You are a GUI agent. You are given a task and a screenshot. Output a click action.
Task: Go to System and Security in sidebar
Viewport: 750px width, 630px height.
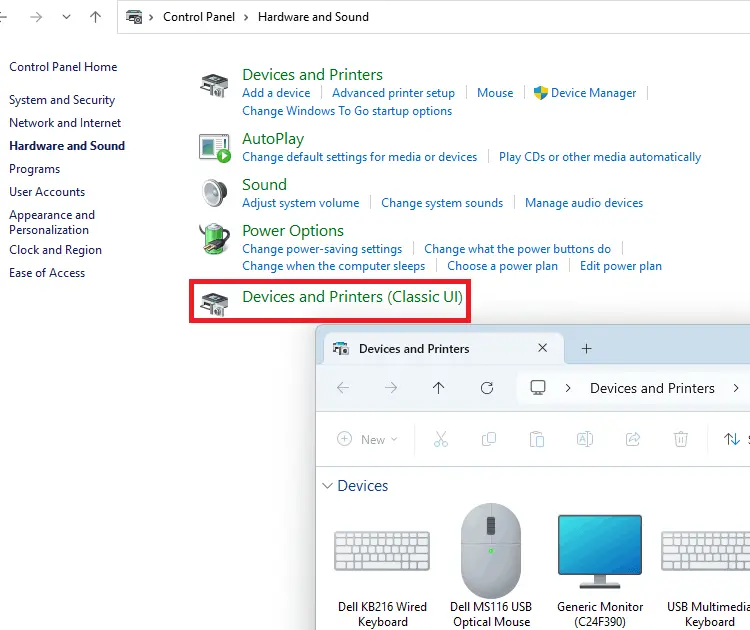[x=62, y=100]
